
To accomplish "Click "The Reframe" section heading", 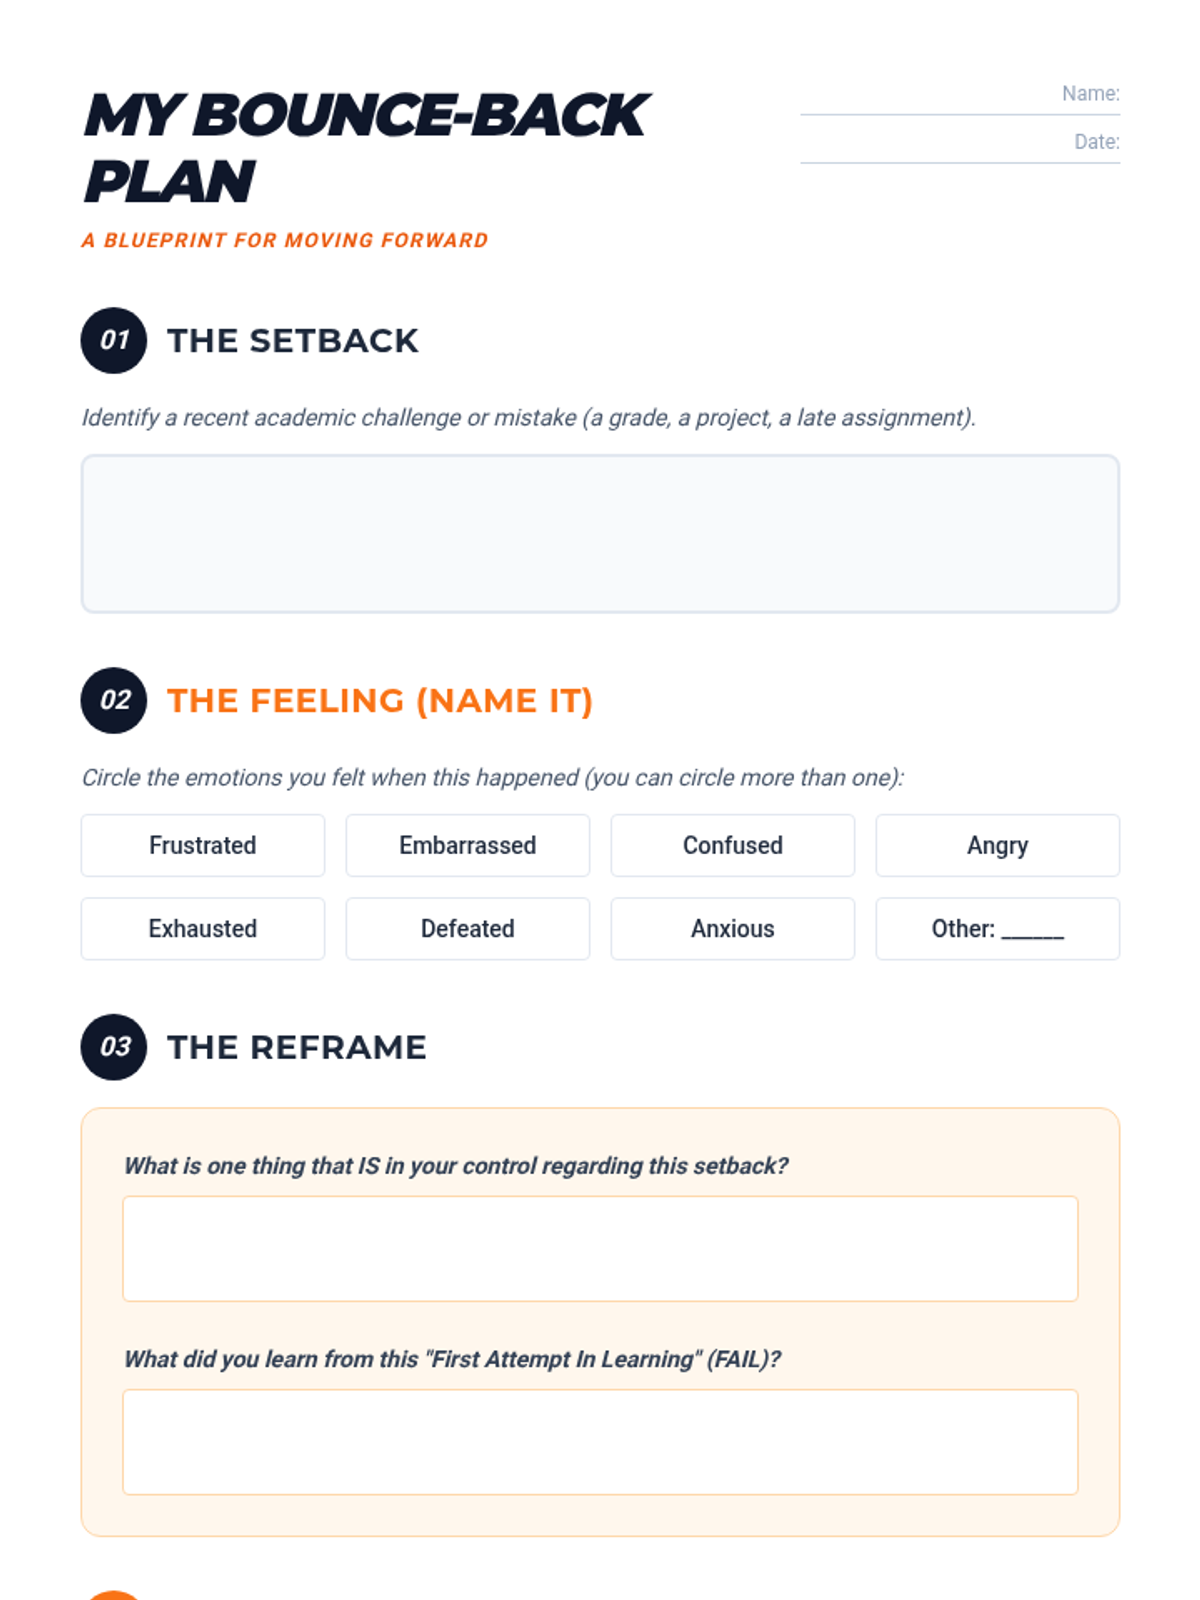I will click(297, 1047).
